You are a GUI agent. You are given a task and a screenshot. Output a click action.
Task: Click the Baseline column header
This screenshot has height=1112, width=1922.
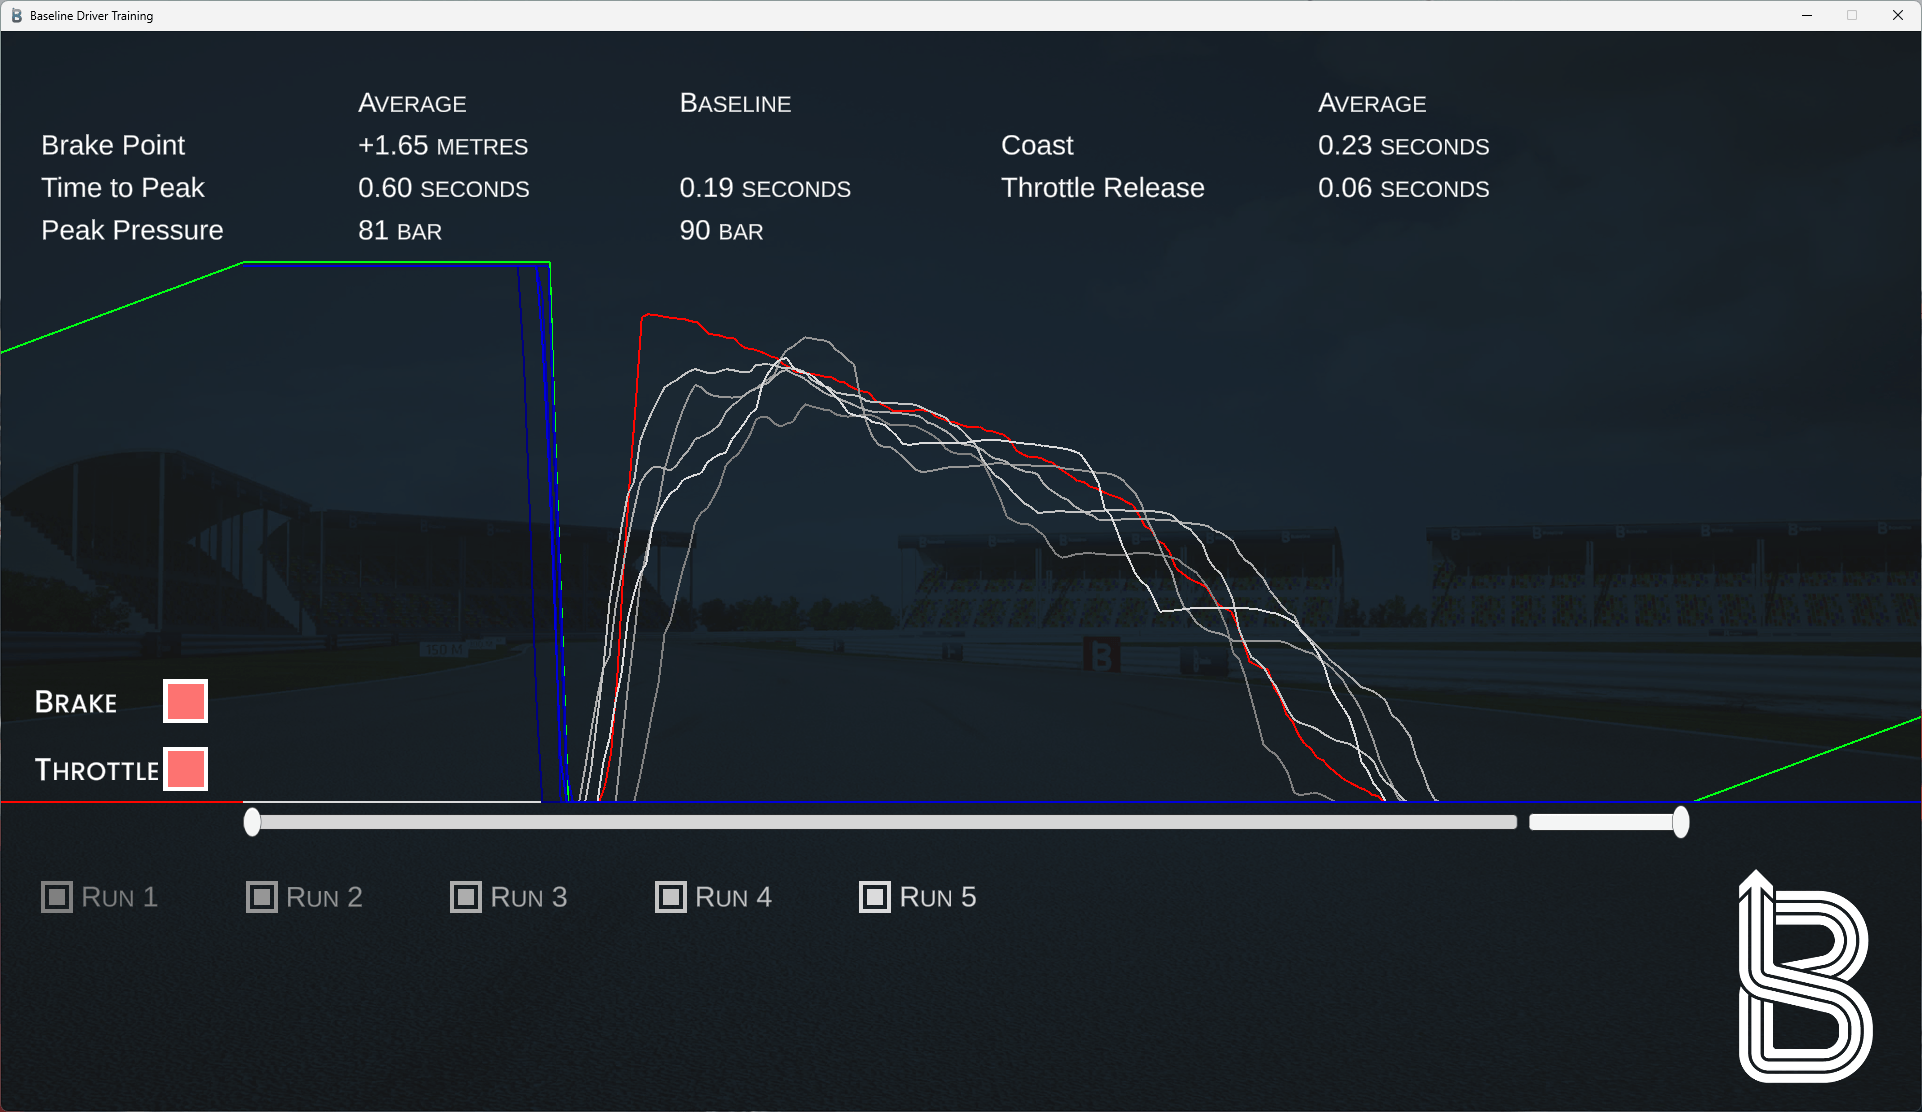click(x=735, y=103)
